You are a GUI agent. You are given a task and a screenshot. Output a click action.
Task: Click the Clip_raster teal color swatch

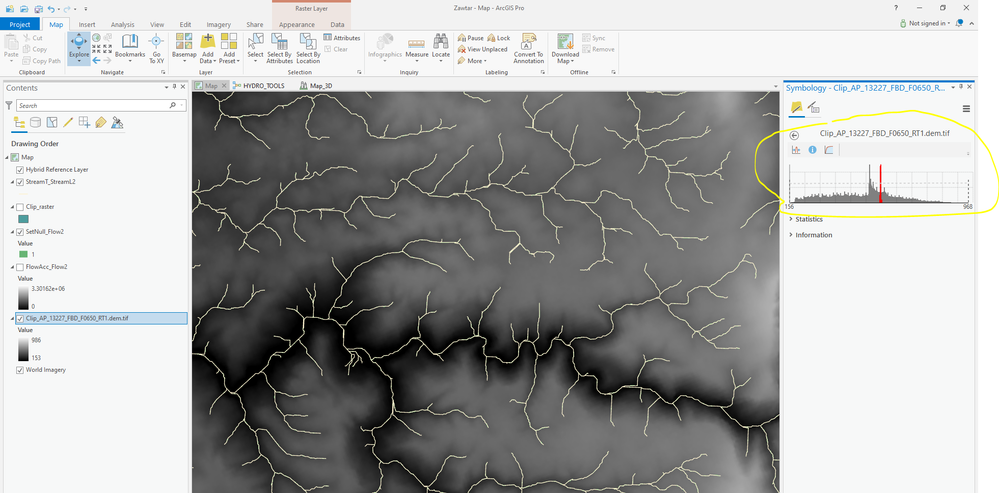pyautogui.click(x=23, y=219)
